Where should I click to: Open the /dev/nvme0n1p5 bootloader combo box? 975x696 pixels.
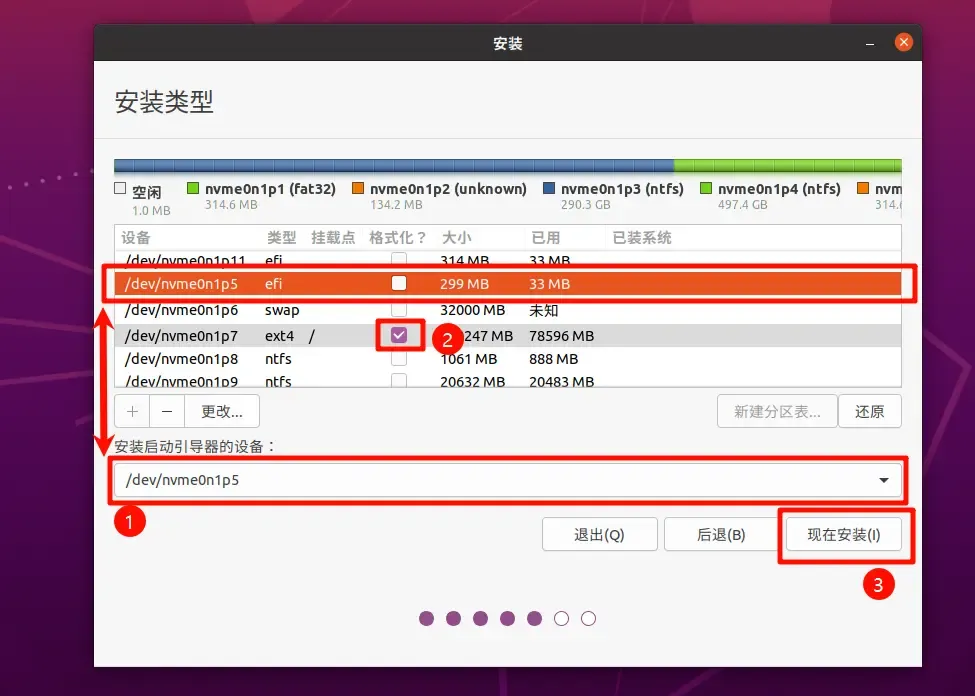[x=507, y=480]
